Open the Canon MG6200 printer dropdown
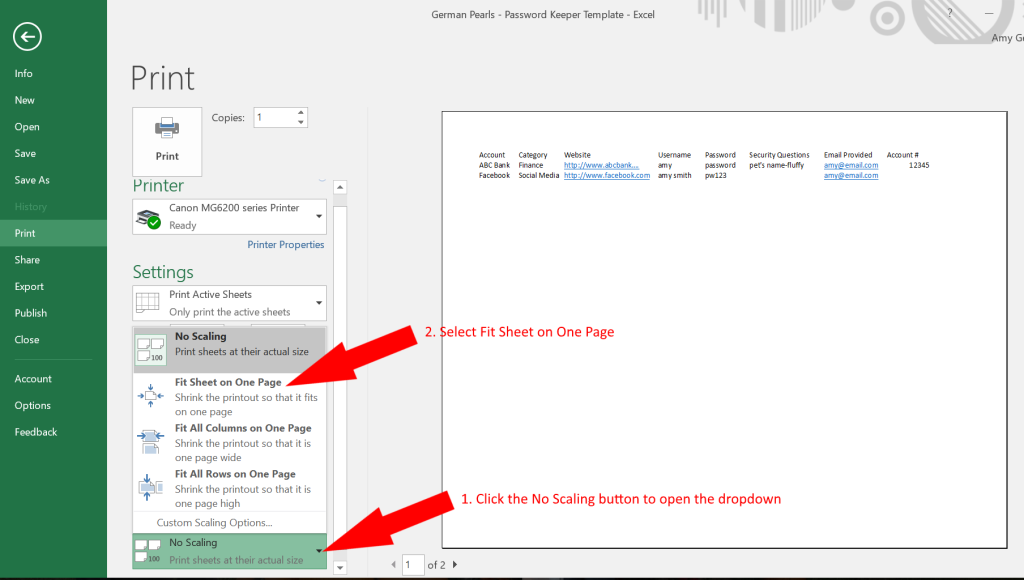Viewport: 1024px width, 580px height. [x=319, y=216]
